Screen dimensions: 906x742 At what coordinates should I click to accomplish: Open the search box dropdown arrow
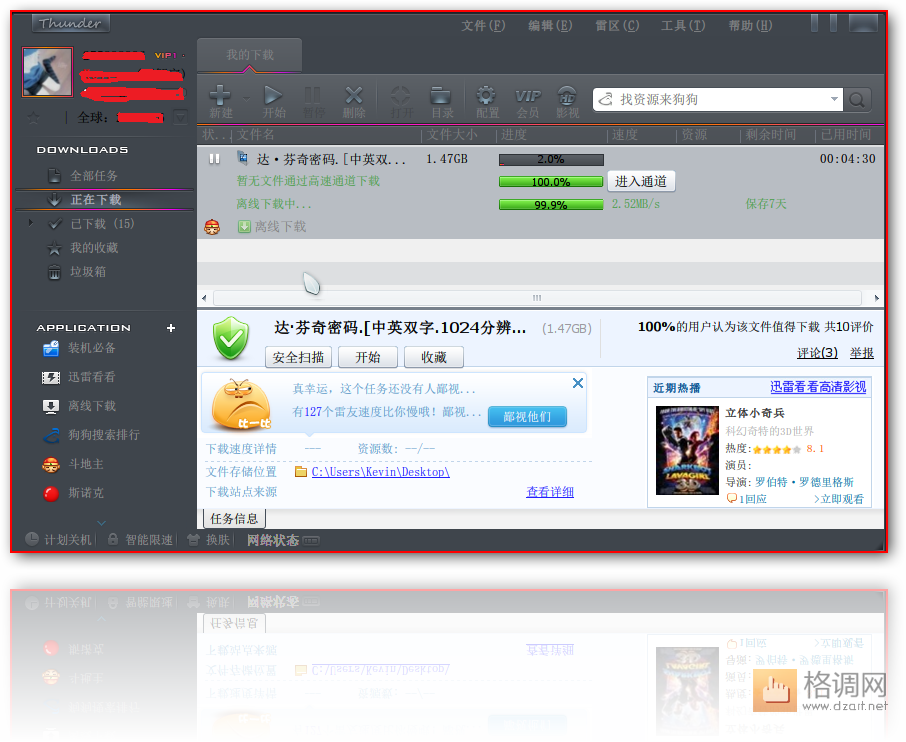coord(835,99)
